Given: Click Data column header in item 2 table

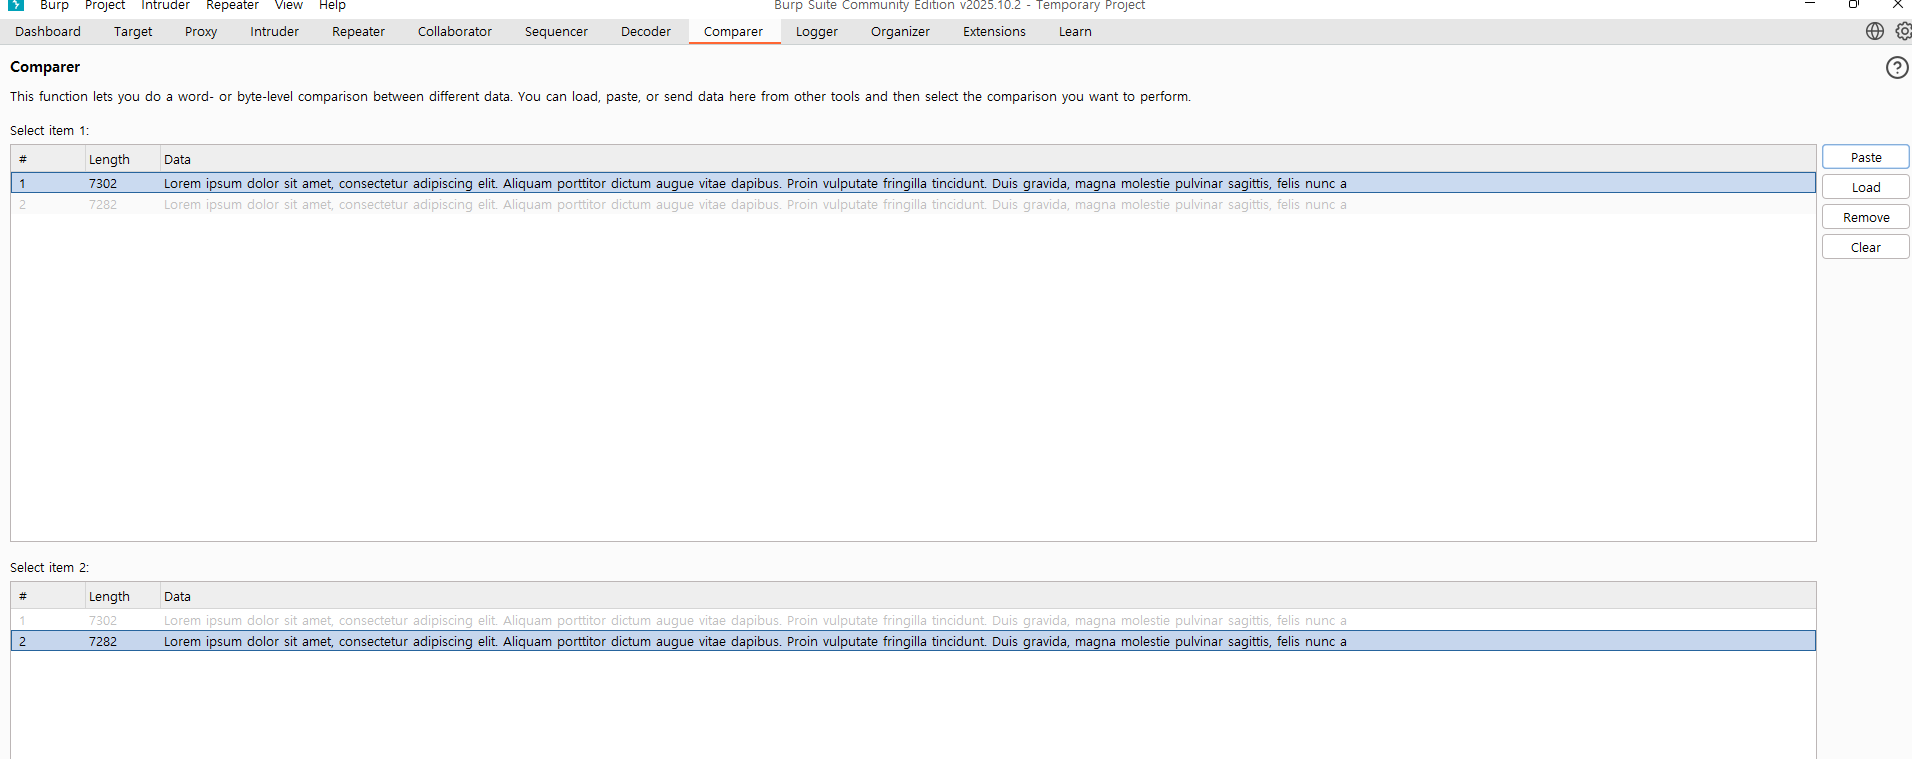Looking at the screenshot, I should [178, 596].
